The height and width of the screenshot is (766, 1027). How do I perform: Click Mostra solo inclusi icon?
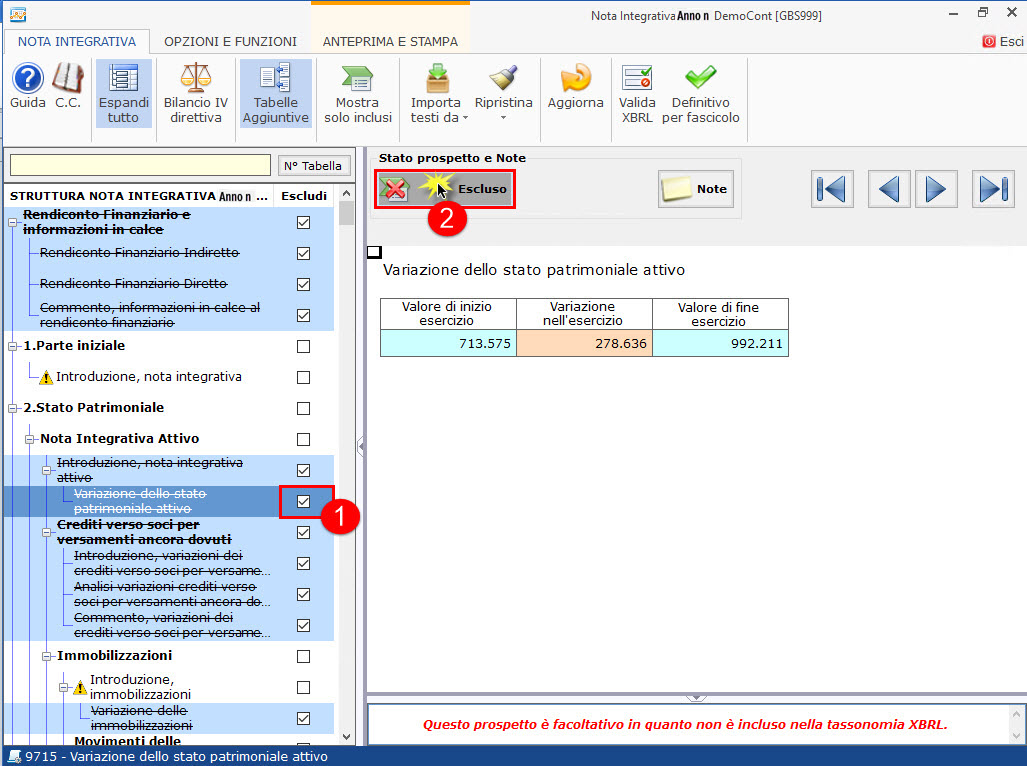357,93
